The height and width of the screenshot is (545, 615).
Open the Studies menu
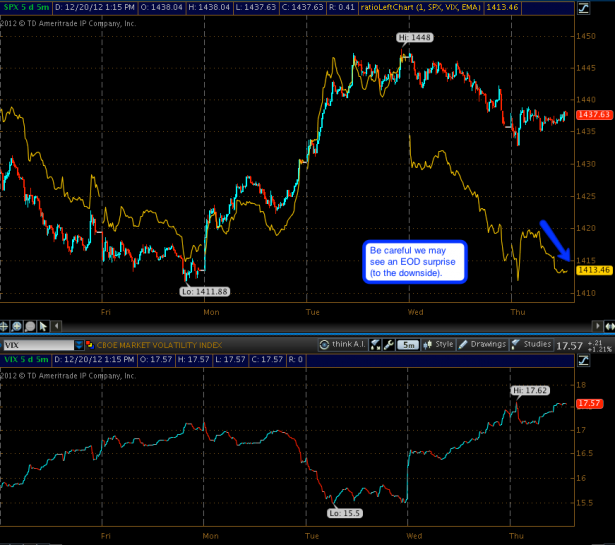click(532, 345)
